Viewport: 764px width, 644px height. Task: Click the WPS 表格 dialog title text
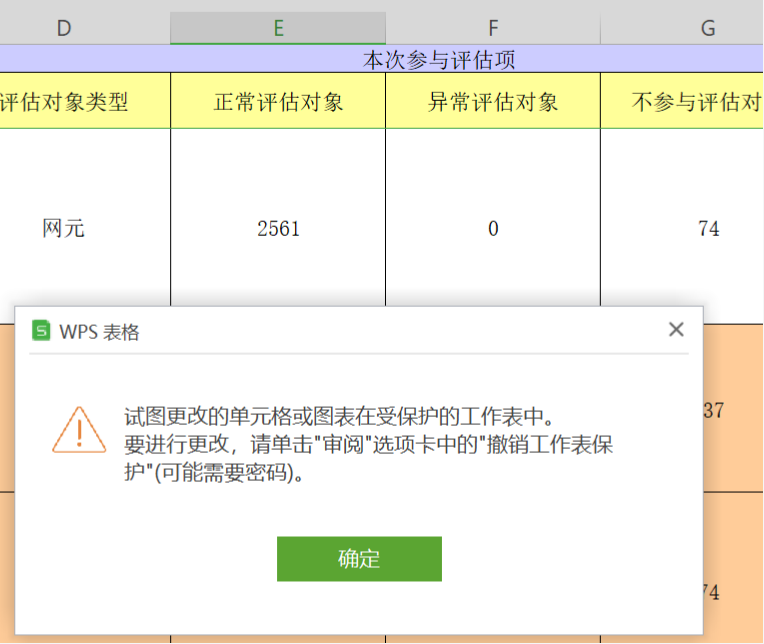tap(100, 332)
